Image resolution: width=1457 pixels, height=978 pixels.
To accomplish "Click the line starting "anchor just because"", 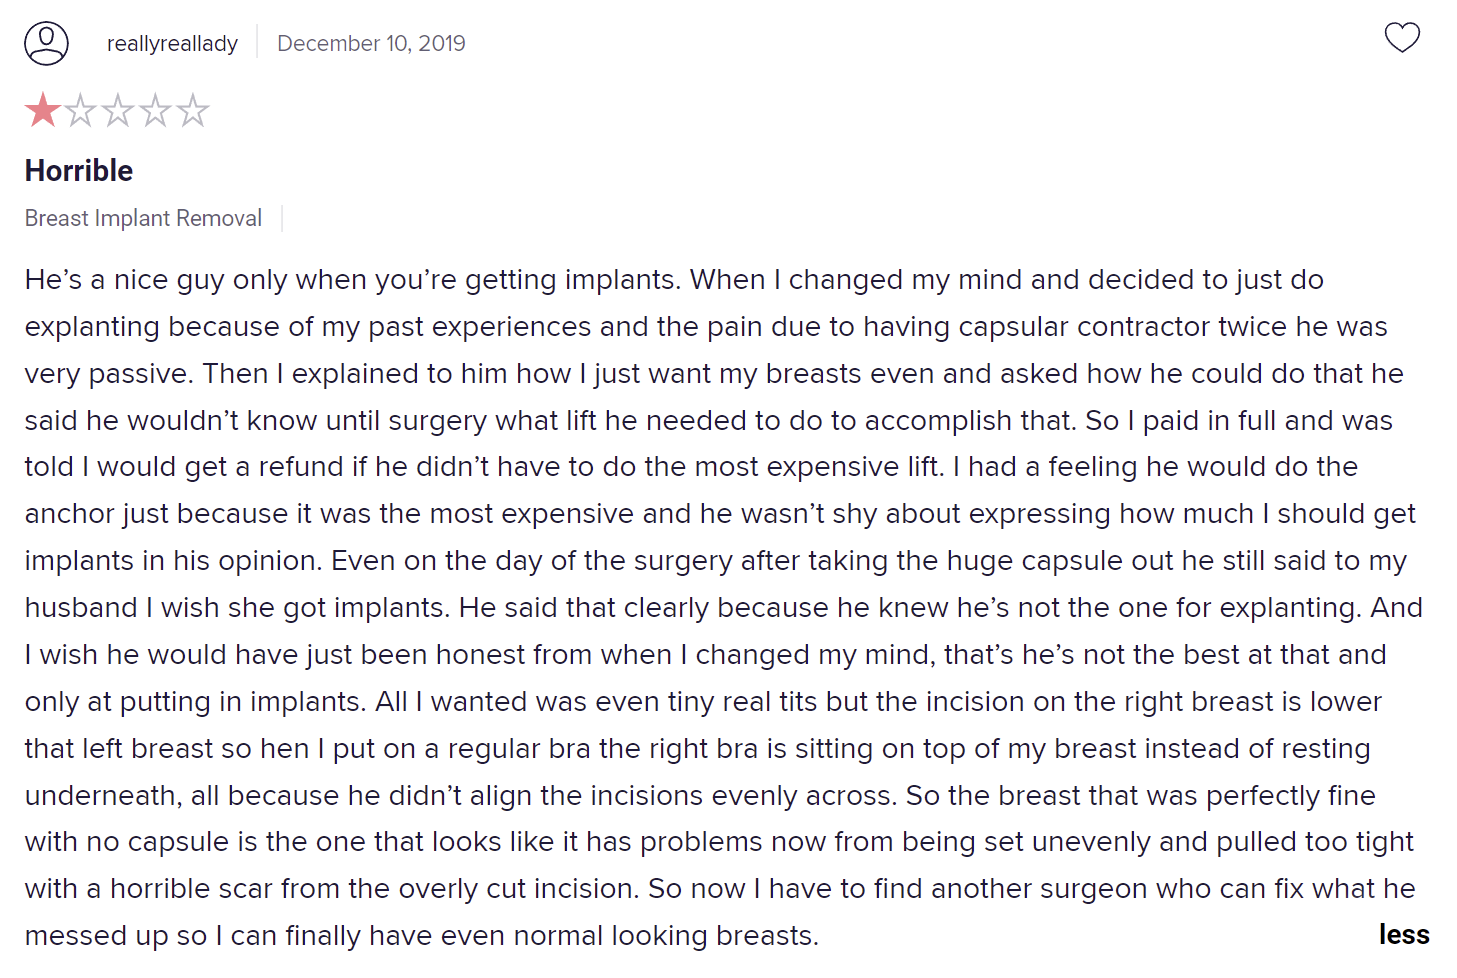I will [720, 514].
